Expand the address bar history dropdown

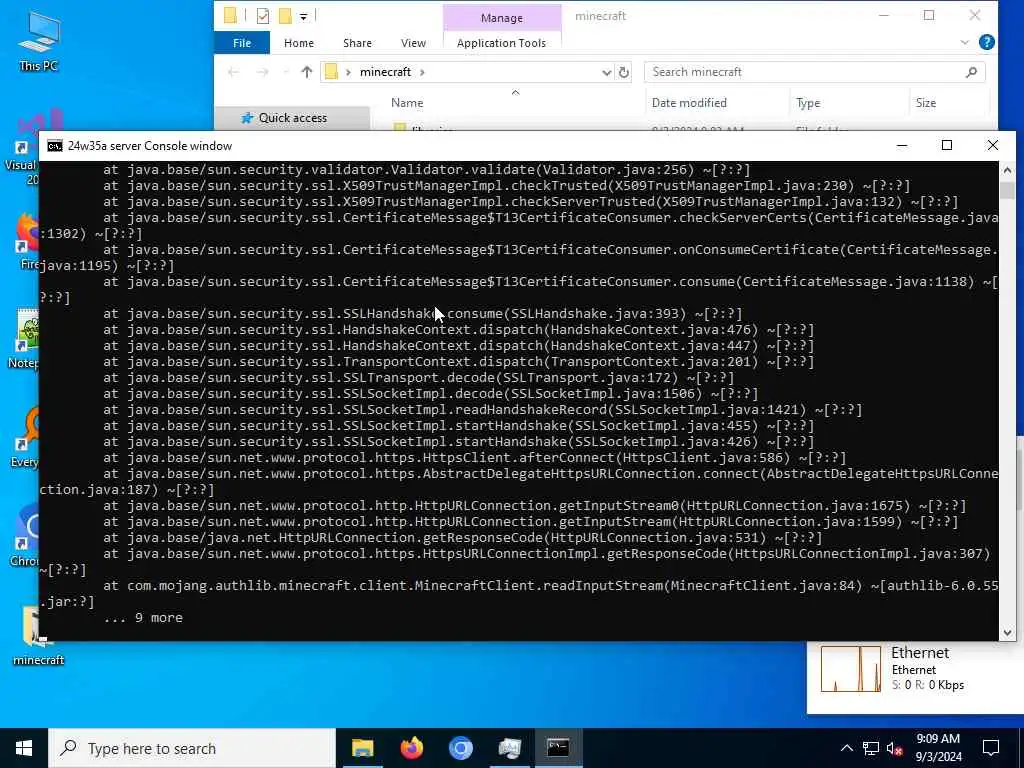(607, 72)
